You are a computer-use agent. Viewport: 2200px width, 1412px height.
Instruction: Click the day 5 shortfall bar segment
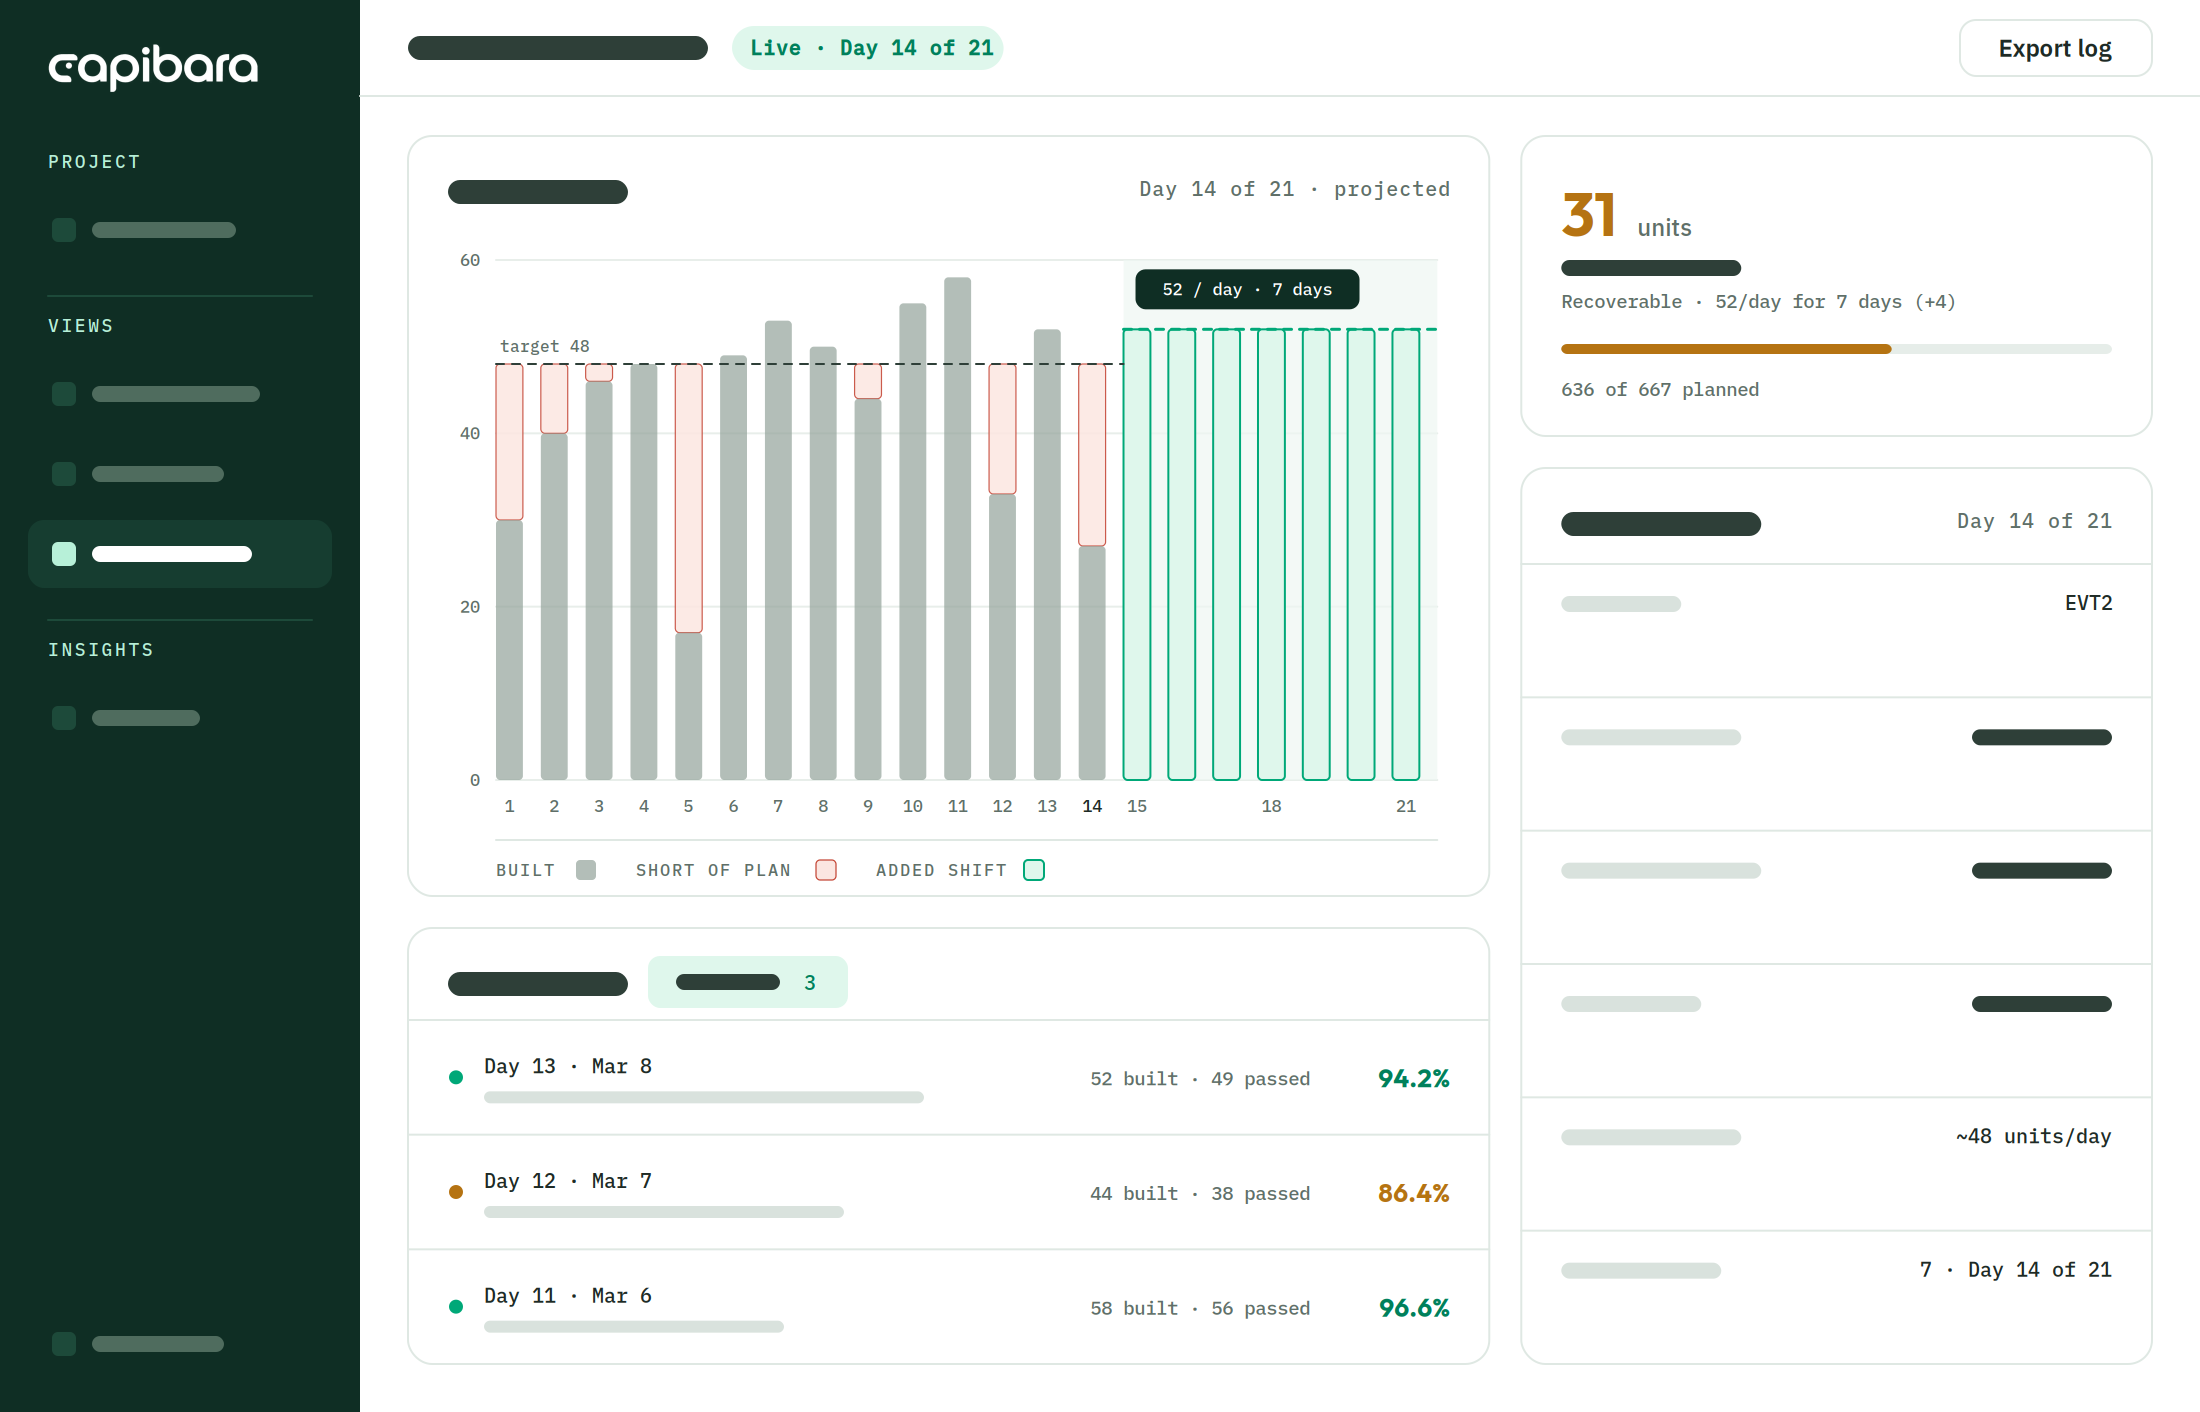point(689,498)
